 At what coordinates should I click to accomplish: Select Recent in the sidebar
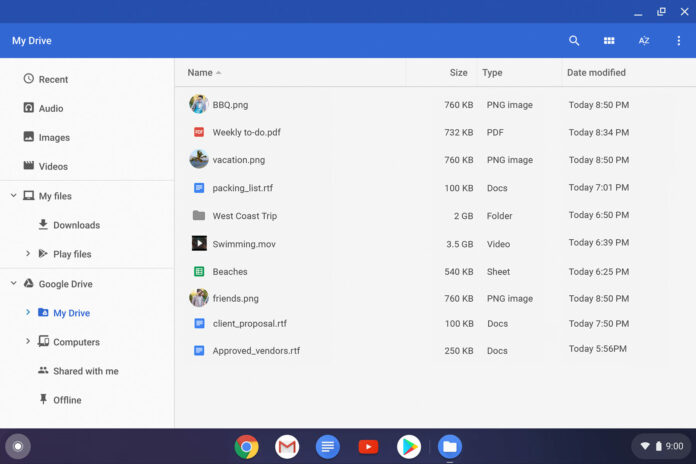pos(53,79)
